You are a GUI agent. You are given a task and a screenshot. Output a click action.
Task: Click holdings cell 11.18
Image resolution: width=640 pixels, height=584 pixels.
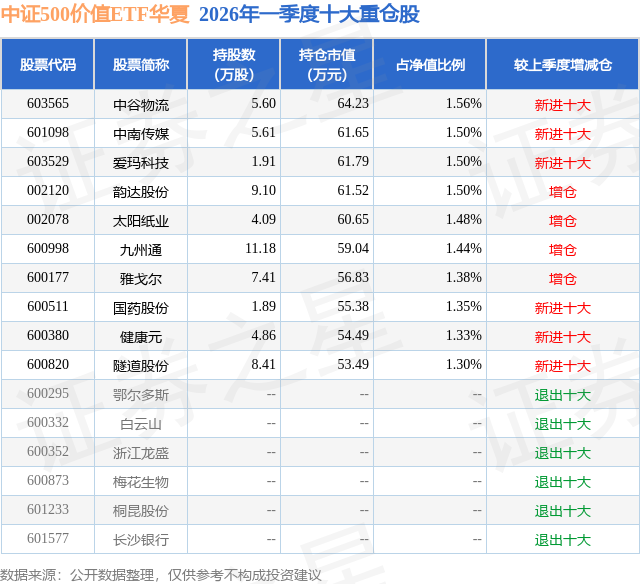(x=261, y=249)
